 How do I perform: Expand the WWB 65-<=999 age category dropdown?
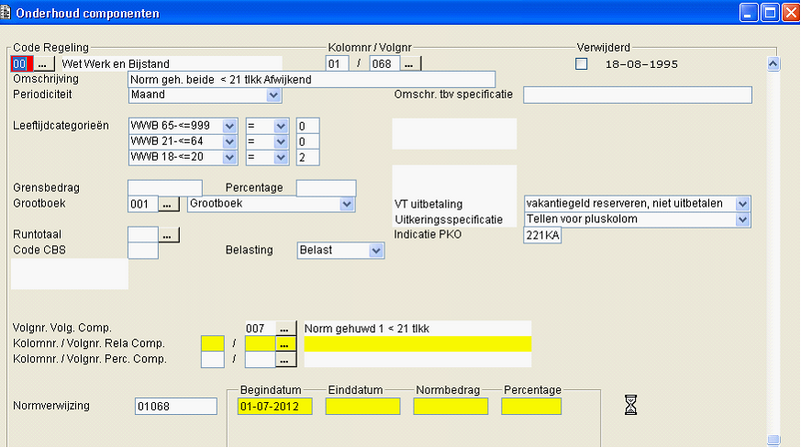tap(229, 126)
